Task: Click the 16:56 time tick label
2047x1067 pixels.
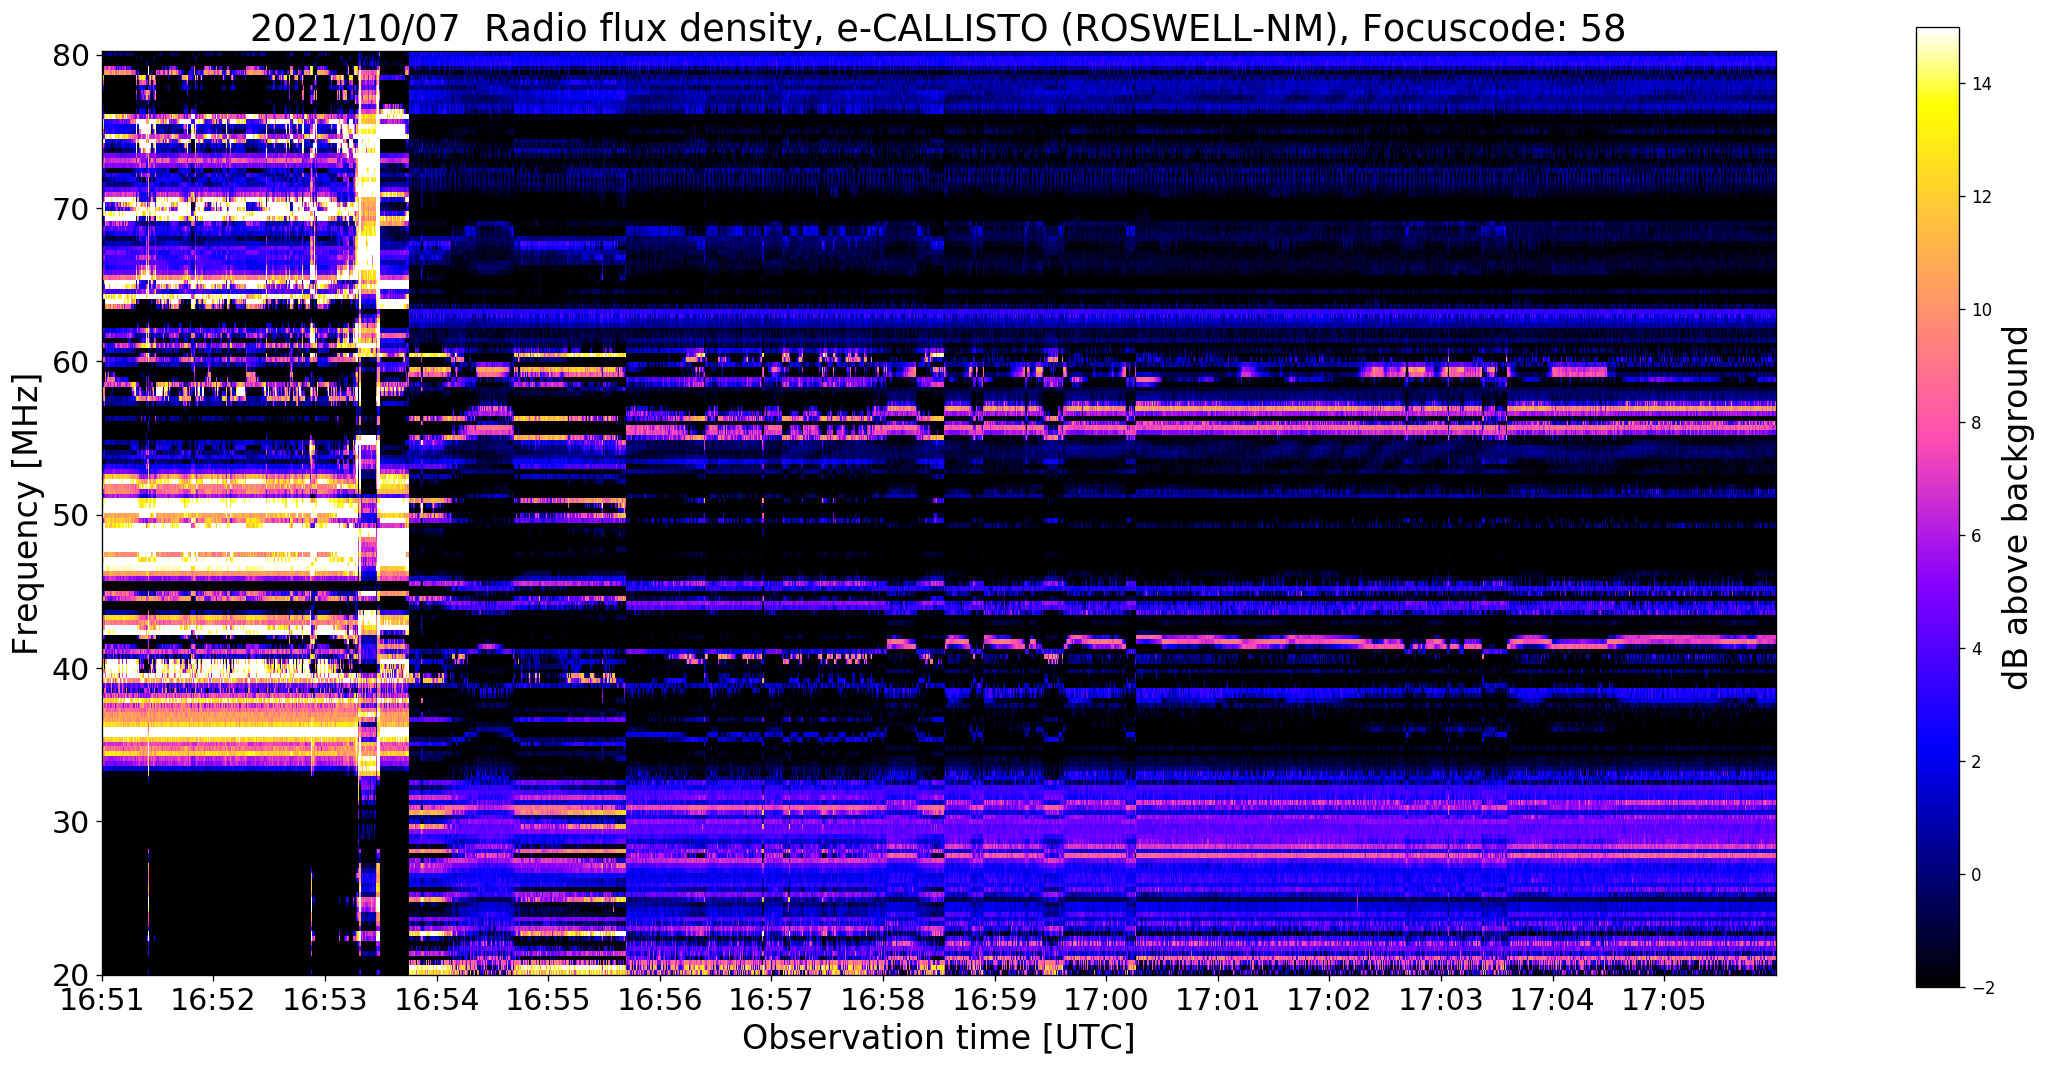Action: [x=660, y=999]
